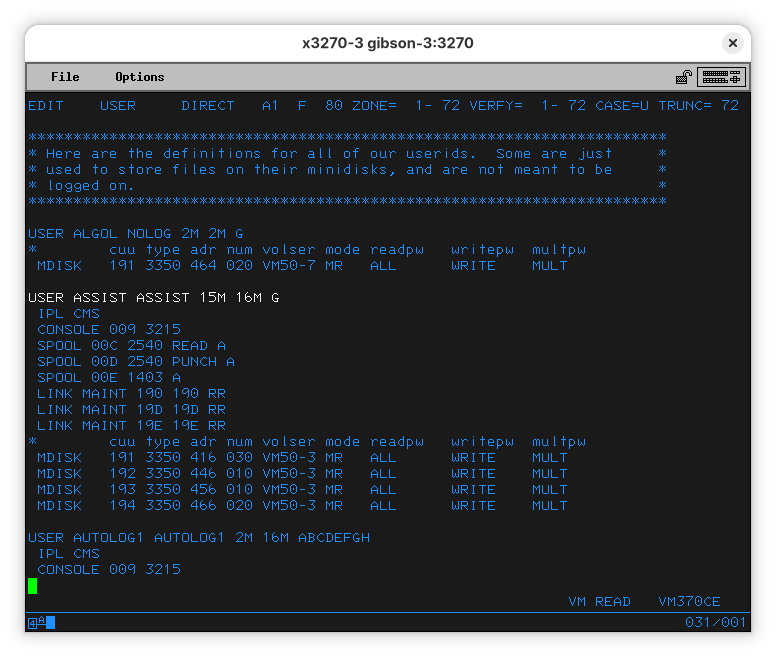Click the unlocked padlock icon
This screenshot has height=657, width=776.
tap(684, 77)
